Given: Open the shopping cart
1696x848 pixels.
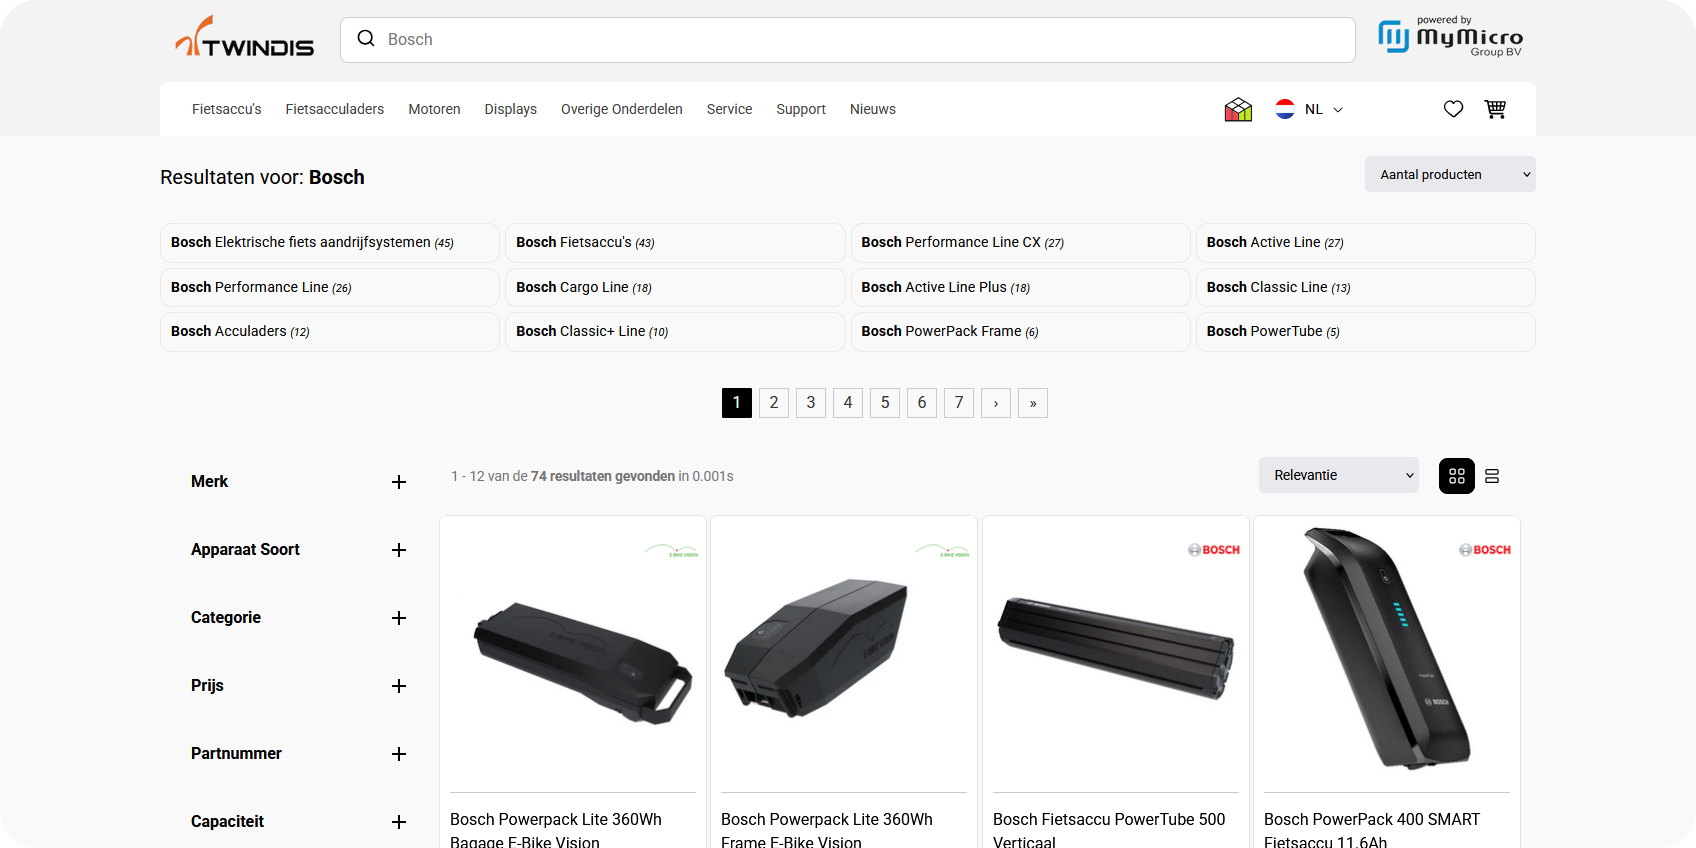Looking at the screenshot, I should click(1495, 109).
